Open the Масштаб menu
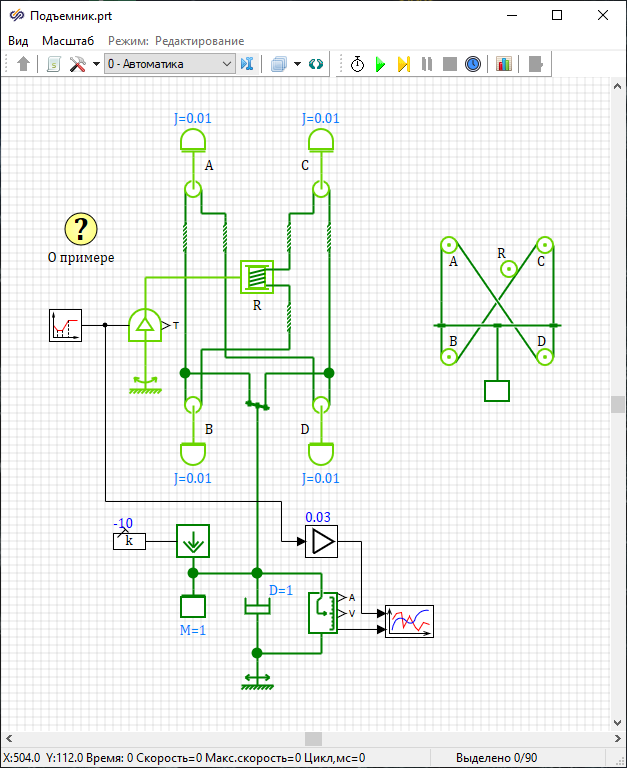The image size is (627, 768). [68, 41]
